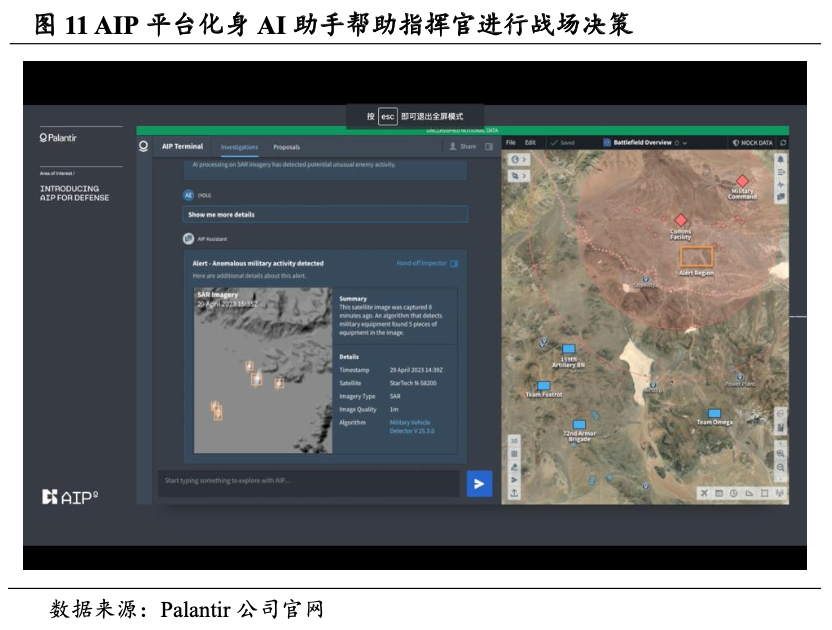Click 'INTRODUCING AIP FOR DEFENSE' sidebar text
This screenshot has height=630, width=832.
tap(74, 193)
